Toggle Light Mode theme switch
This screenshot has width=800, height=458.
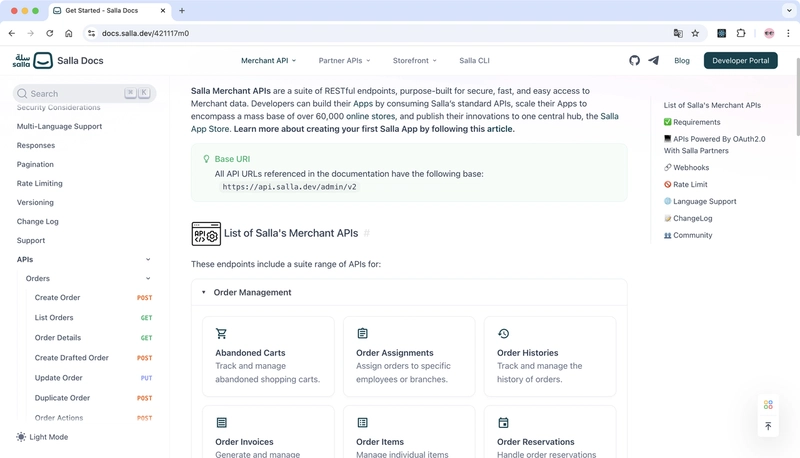tap(42, 437)
